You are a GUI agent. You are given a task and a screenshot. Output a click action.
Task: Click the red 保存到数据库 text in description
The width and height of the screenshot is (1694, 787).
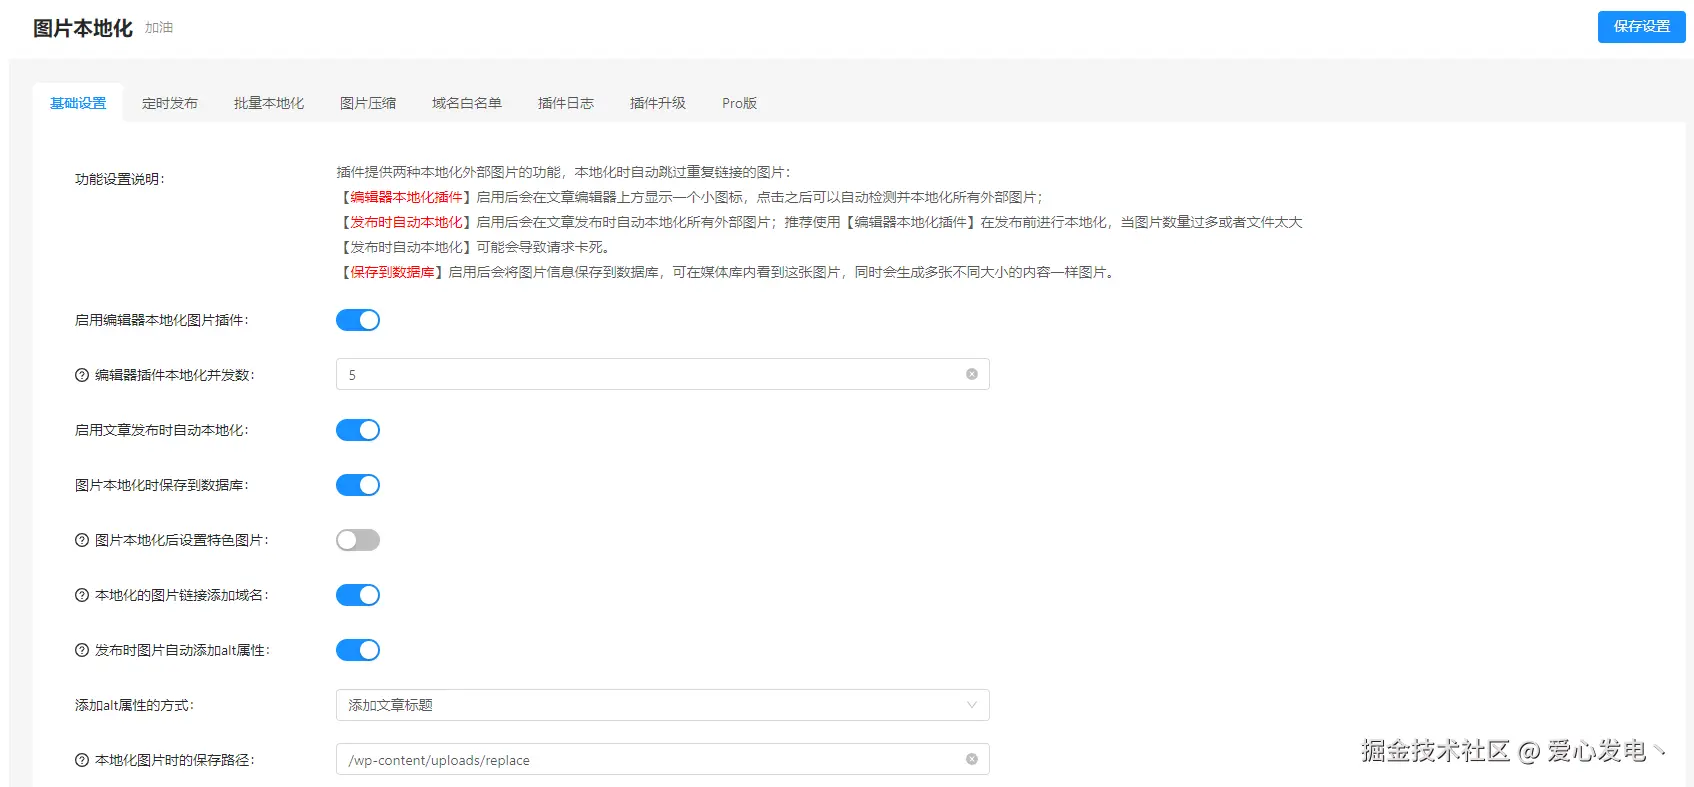(392, 272)
